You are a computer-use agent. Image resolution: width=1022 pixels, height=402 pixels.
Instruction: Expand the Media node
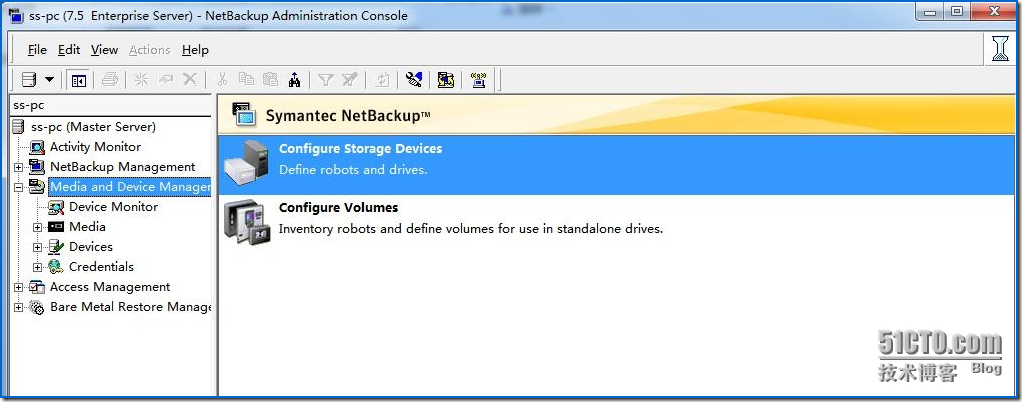pyautogui.click(x=38, y=227)
